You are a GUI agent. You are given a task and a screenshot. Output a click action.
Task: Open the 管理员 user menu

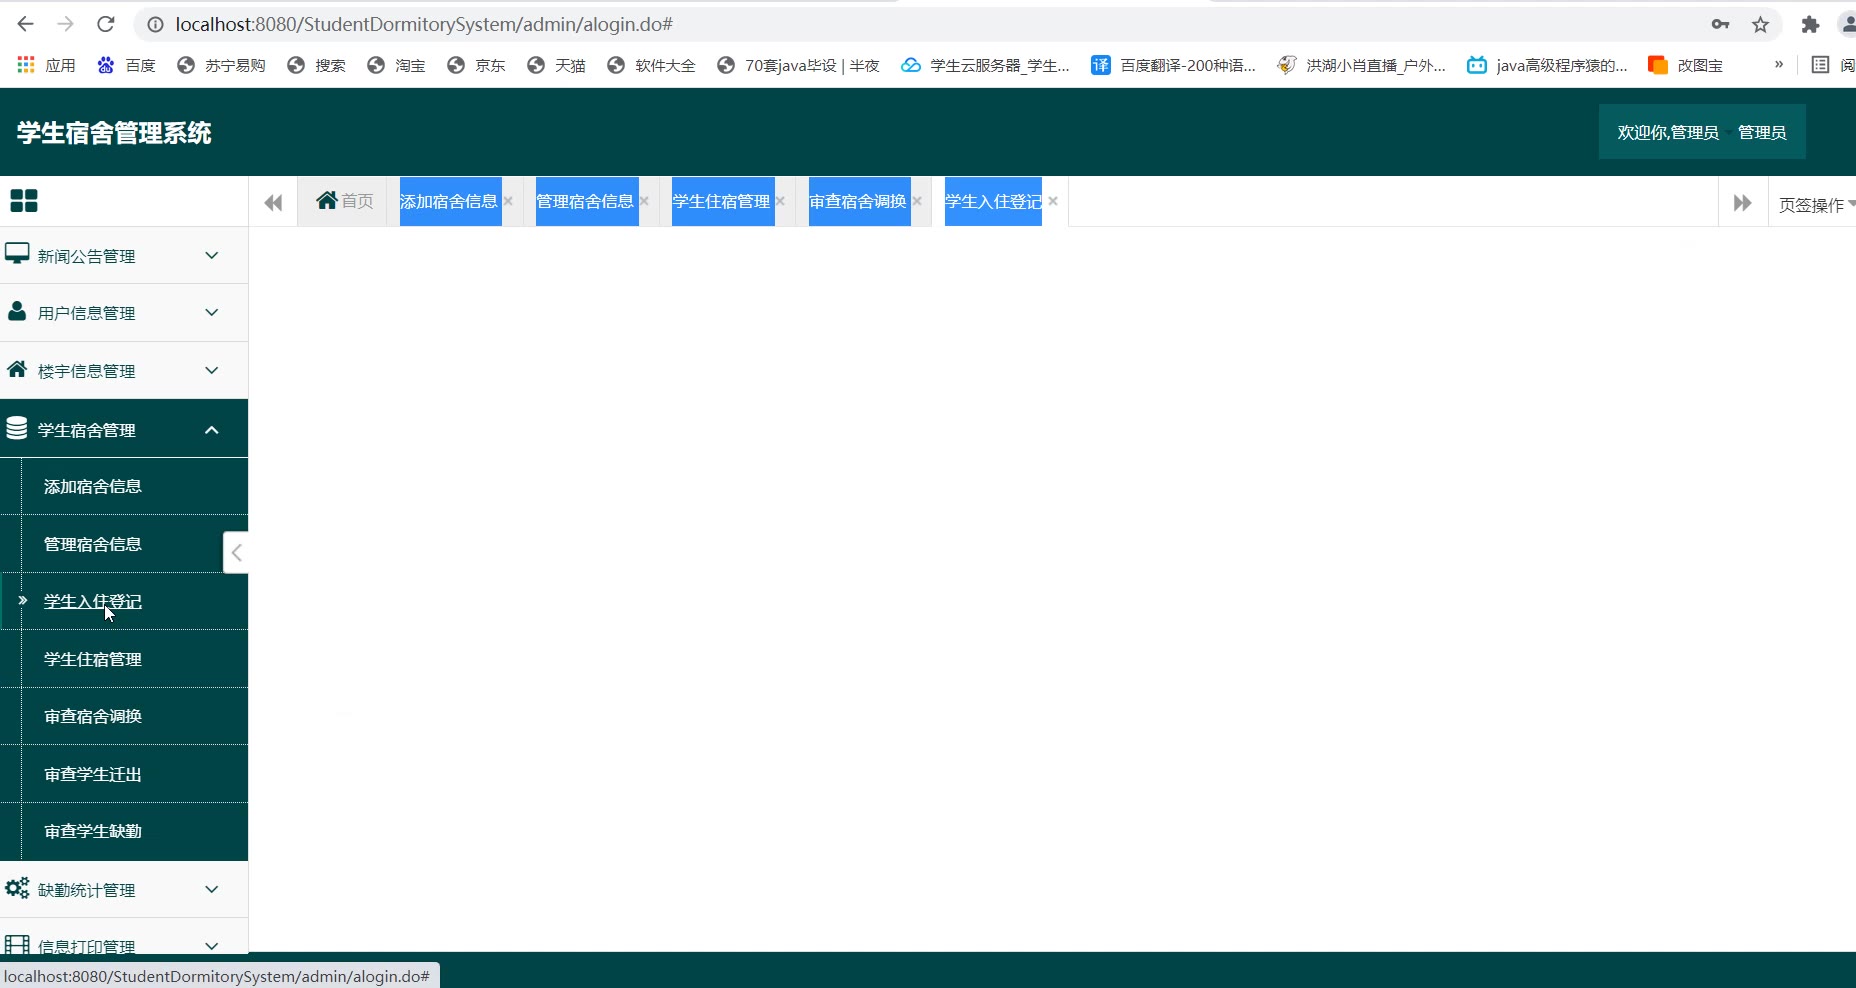[1762, 132]
